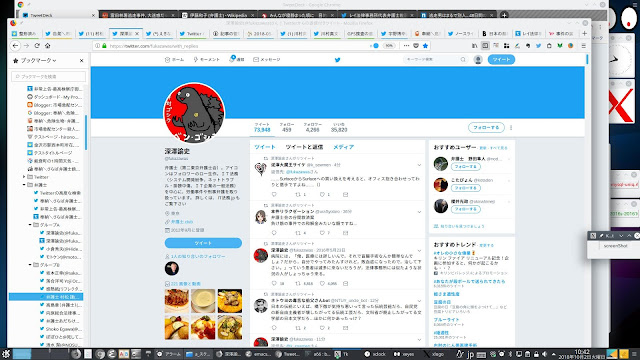
Task: Expand the Twitter folder in bookmarks tree
Action: tap(24, 177)
